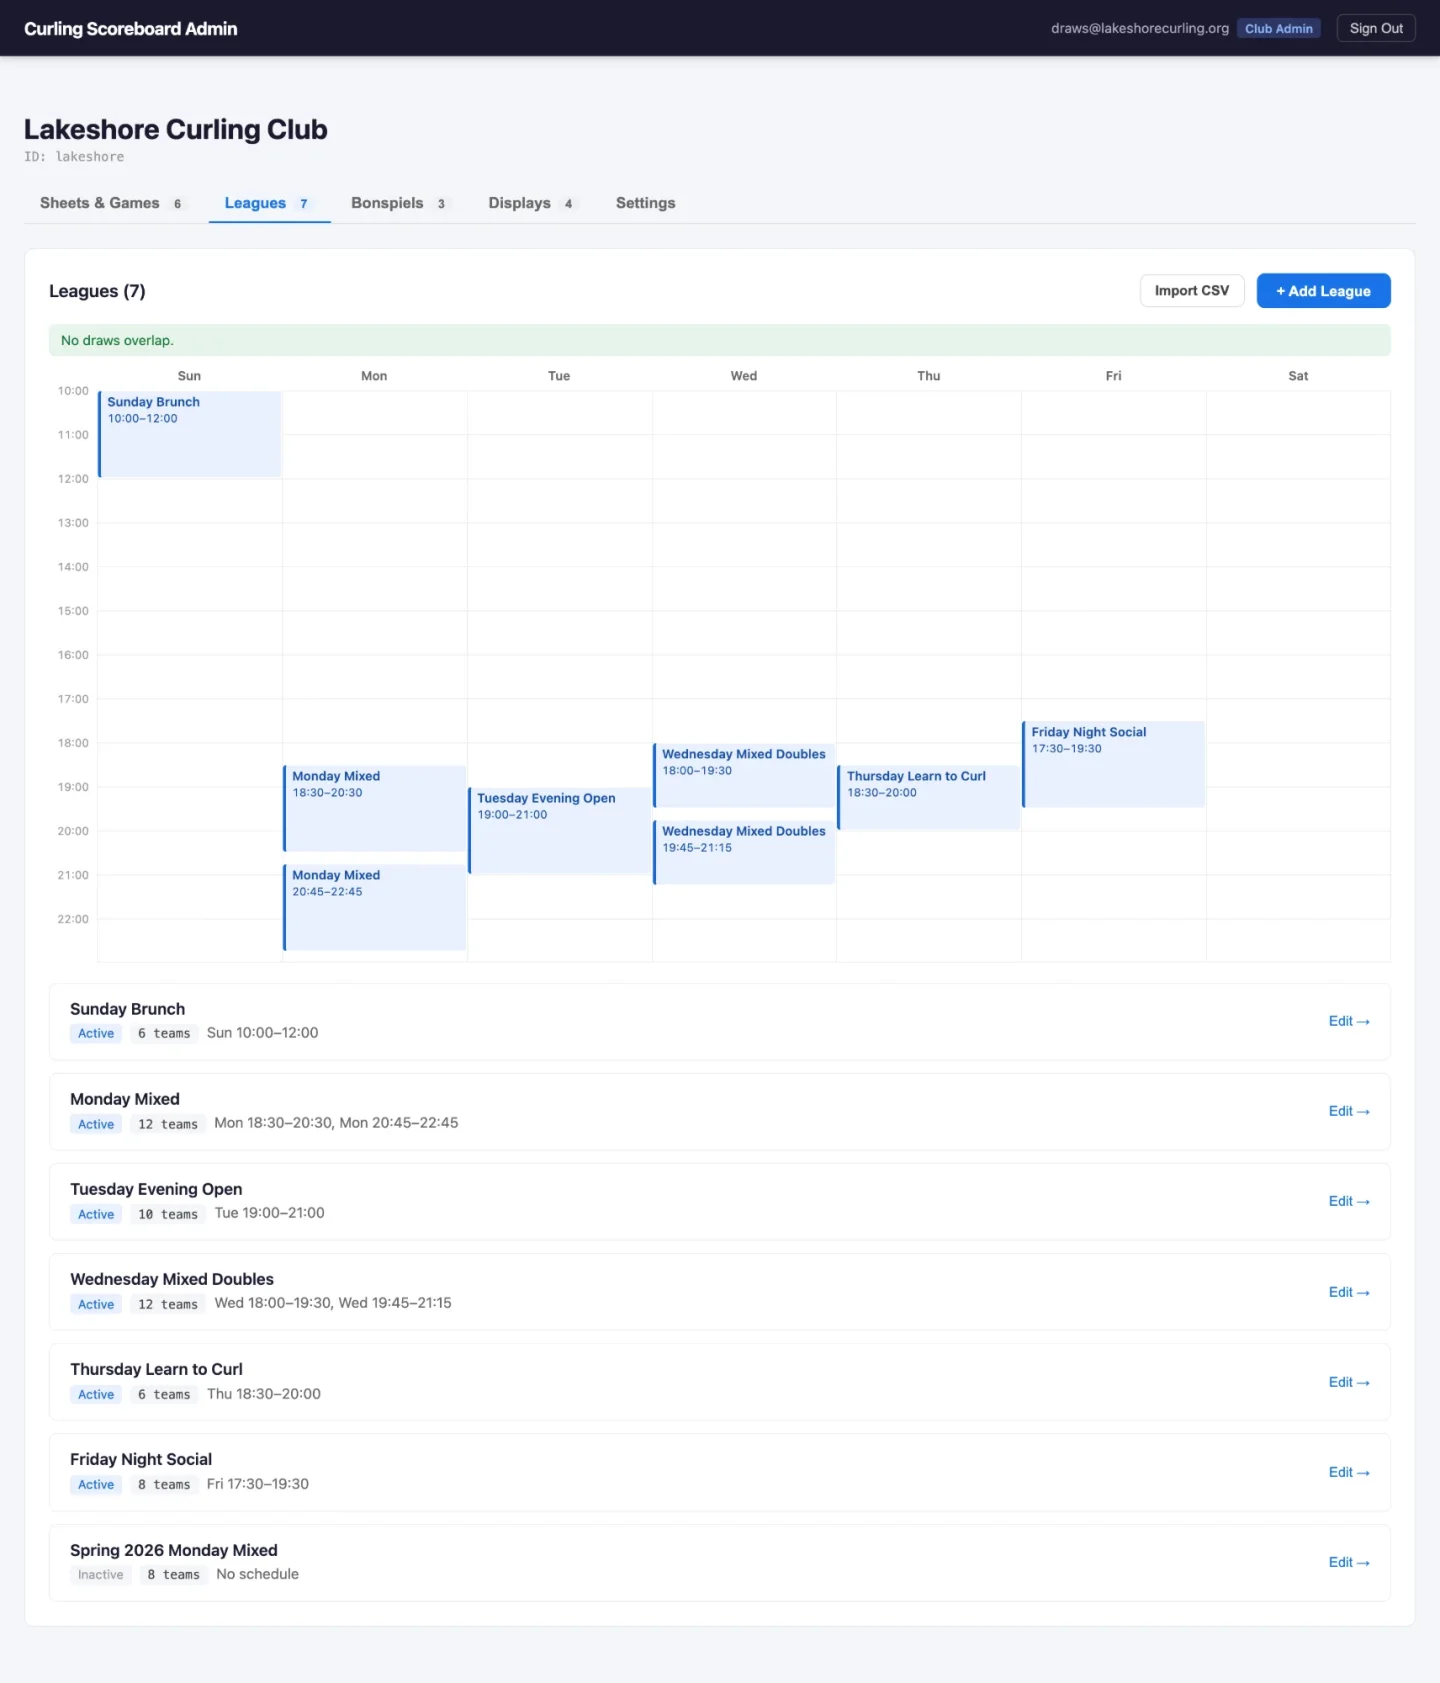This screenshot has height=1683, width=1440.
Task: Click the '8 teams' badge under Friday Night Social
Action: [x=164, y=1484]
